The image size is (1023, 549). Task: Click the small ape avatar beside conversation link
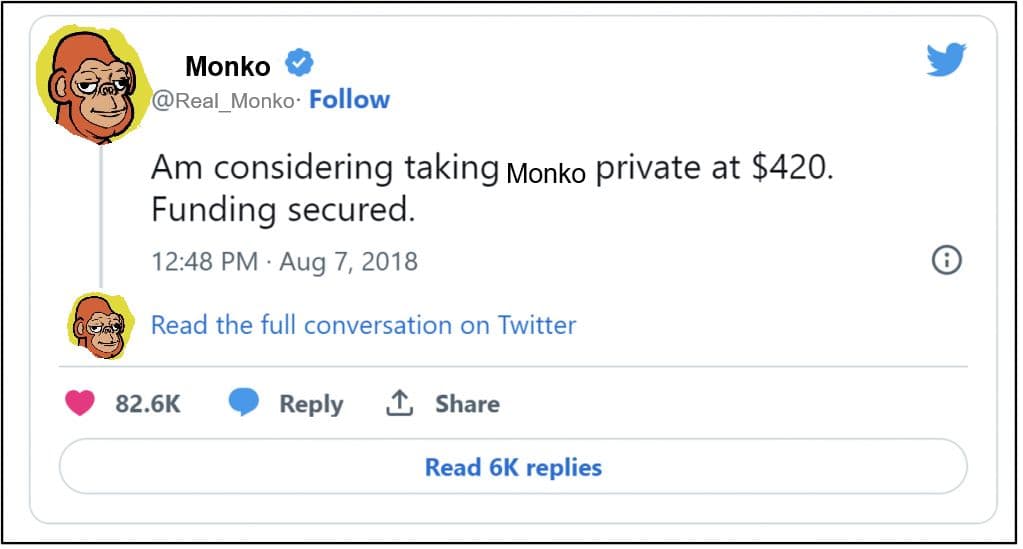(101, 326)
